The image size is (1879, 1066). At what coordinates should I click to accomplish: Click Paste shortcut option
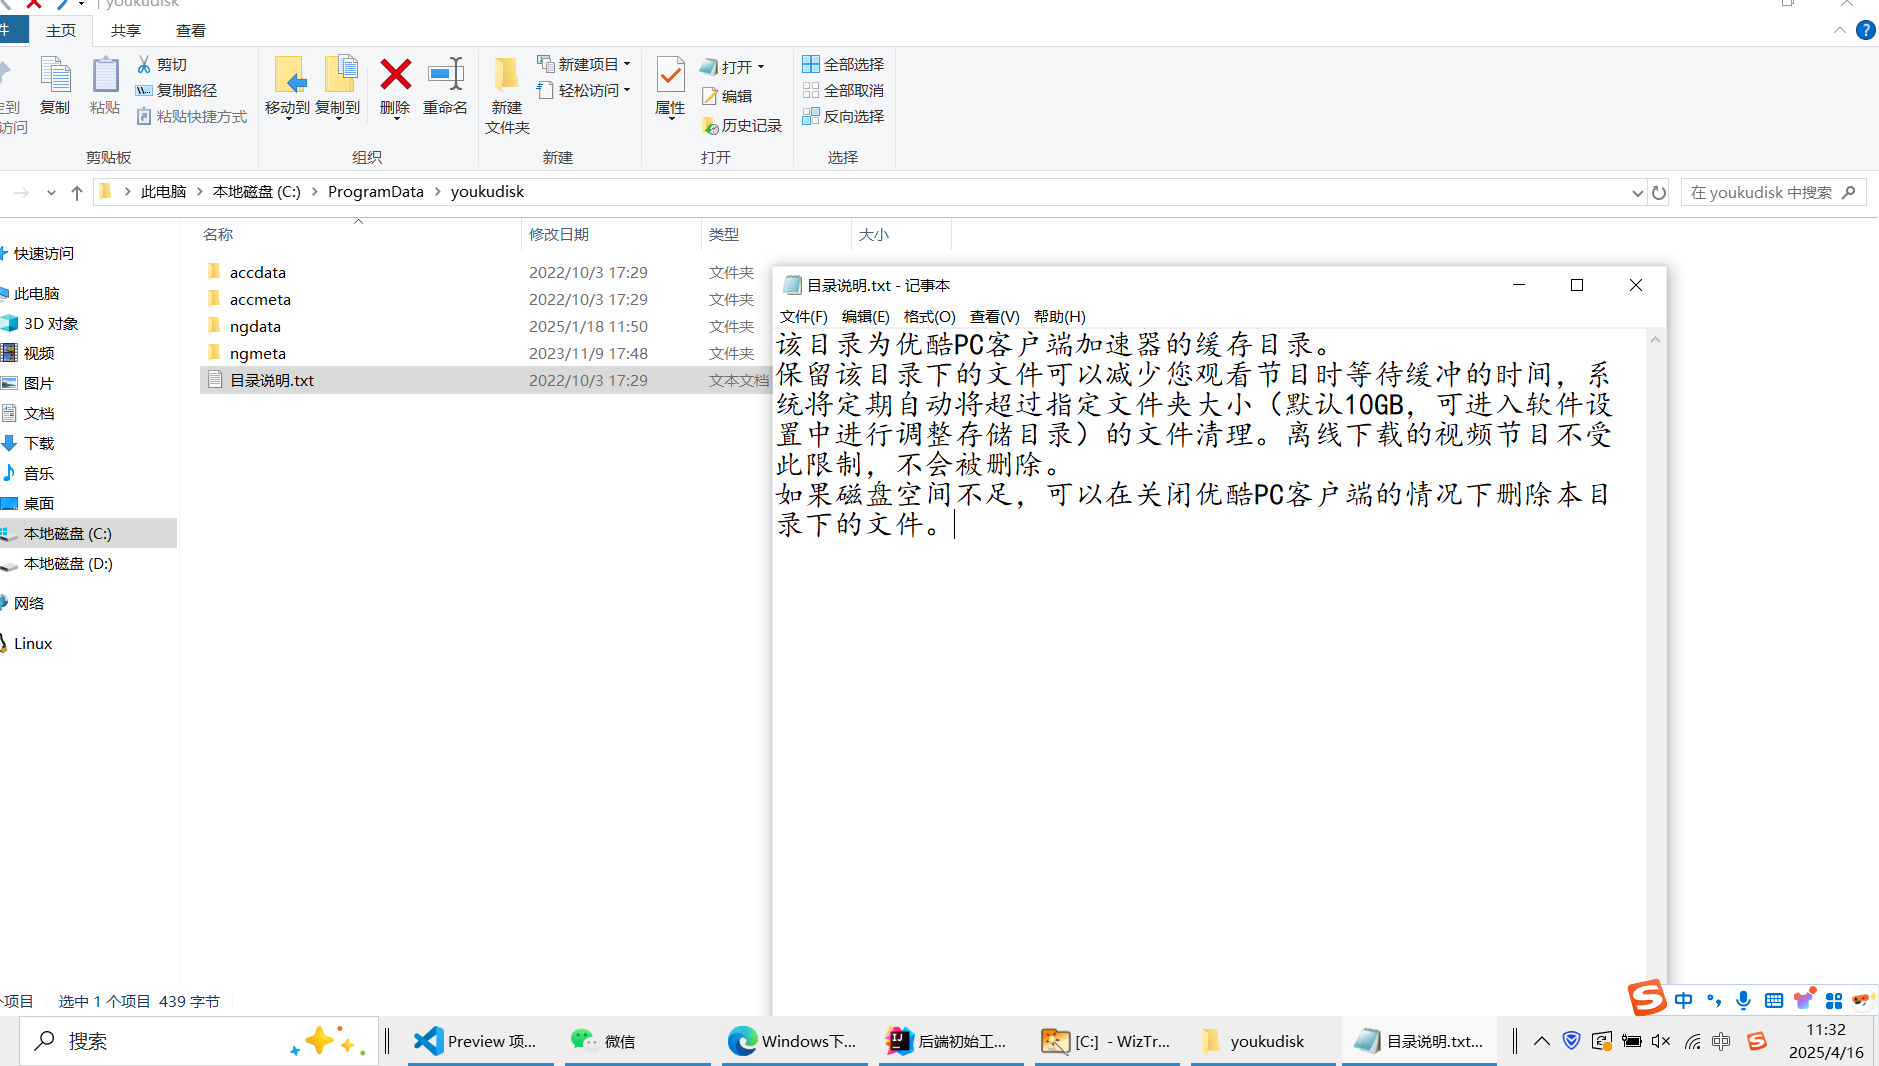pyautogui.click(x=191, y=116)
